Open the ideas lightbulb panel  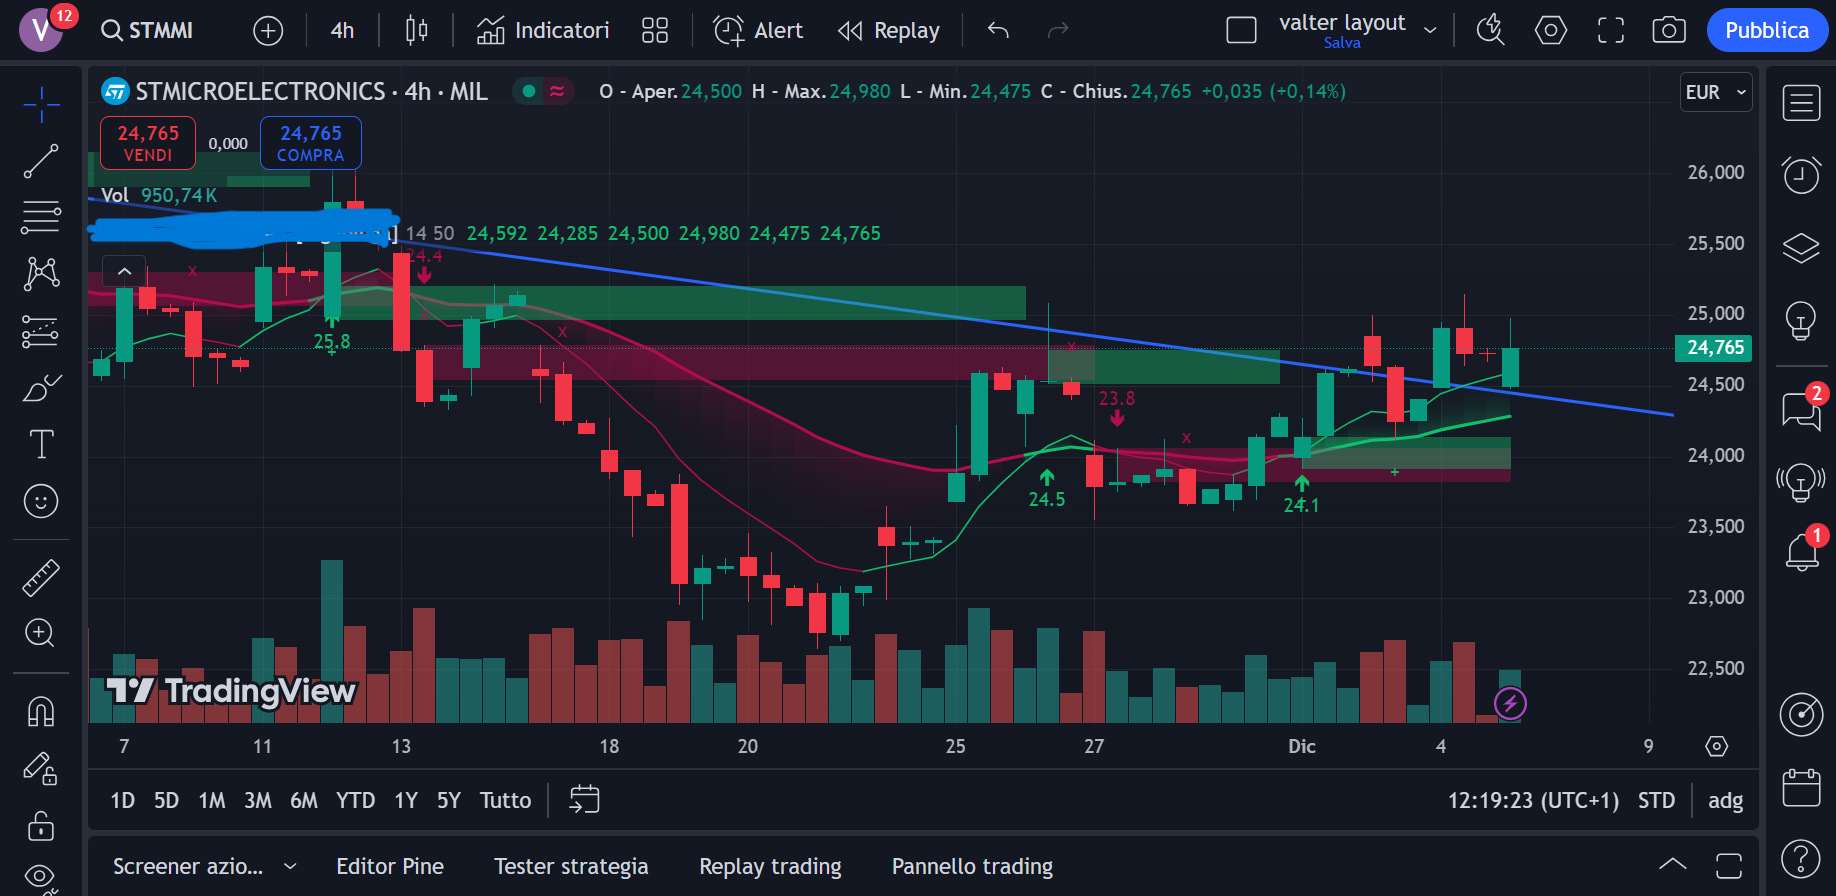click(x=1801, y=321)
